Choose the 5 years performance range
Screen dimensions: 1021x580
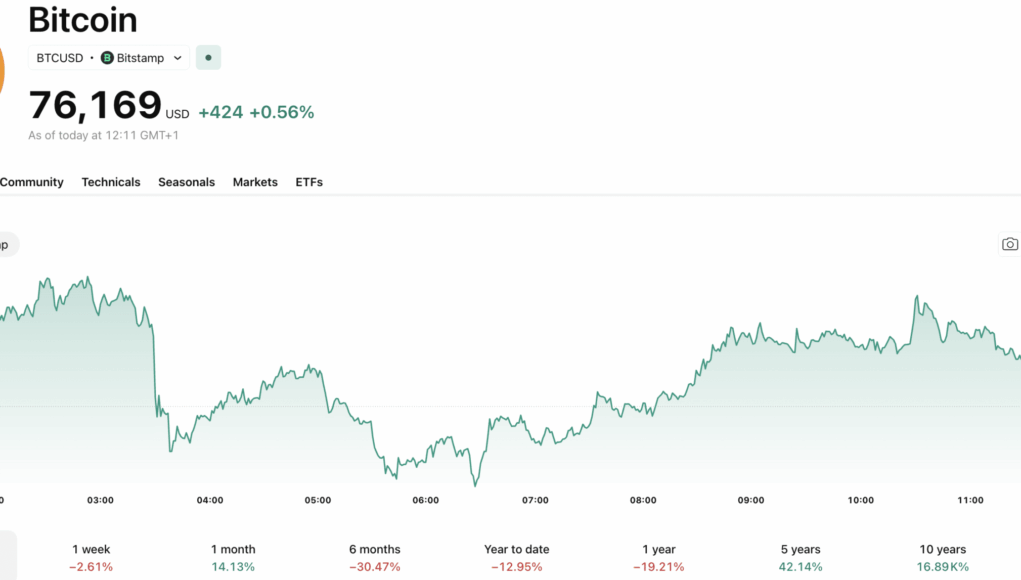[801, 557]
